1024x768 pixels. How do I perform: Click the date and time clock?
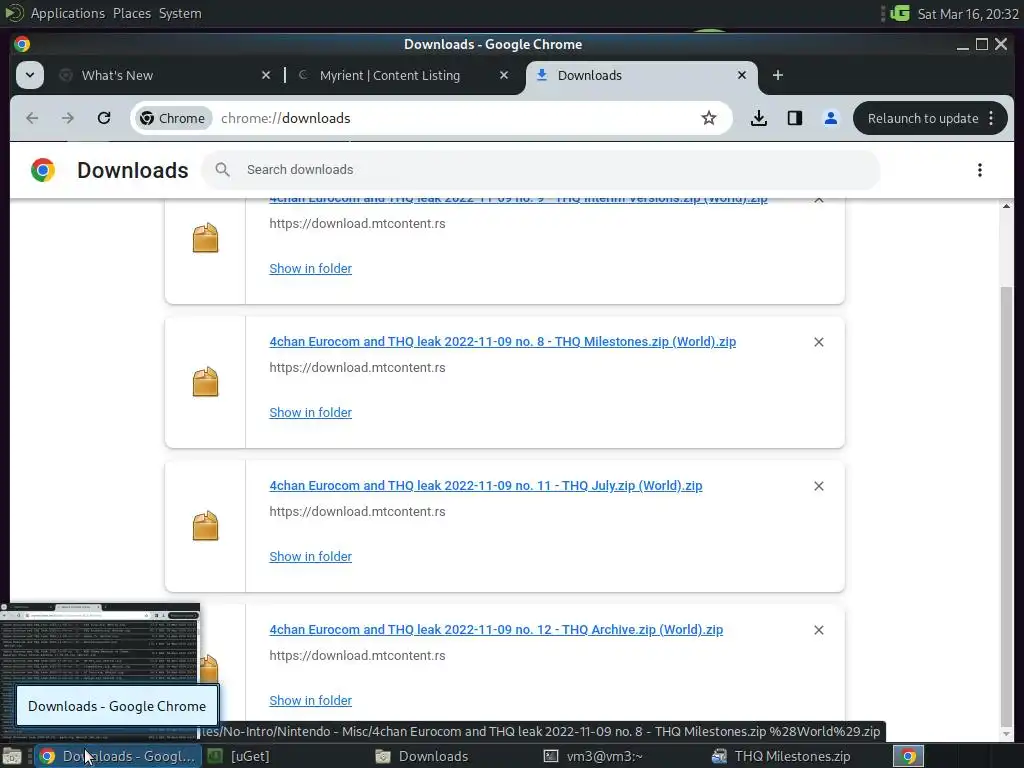pos(968,14)
